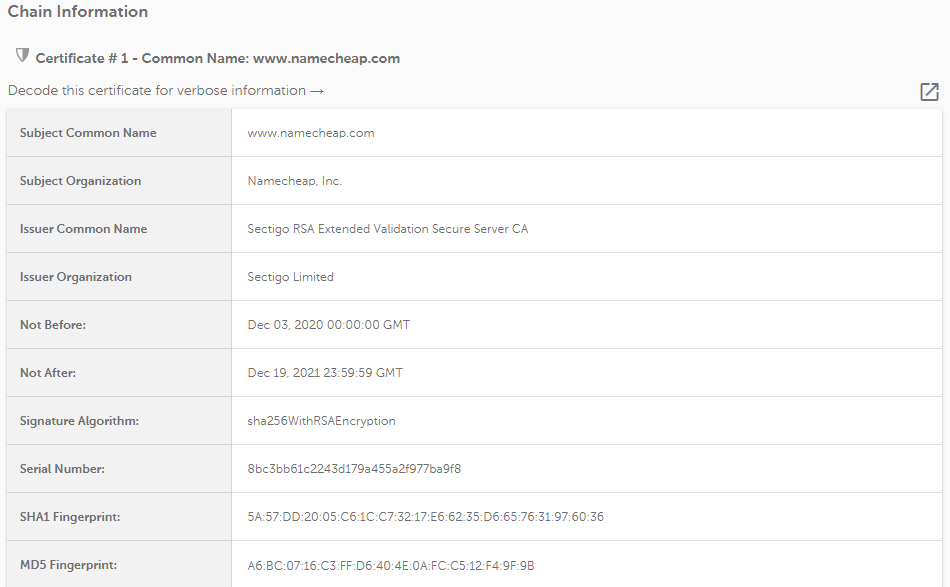Click the Sectigo RSA Extended Validation issuer value
The width and height of the screenshot is (950, 587).
[388, 228]
